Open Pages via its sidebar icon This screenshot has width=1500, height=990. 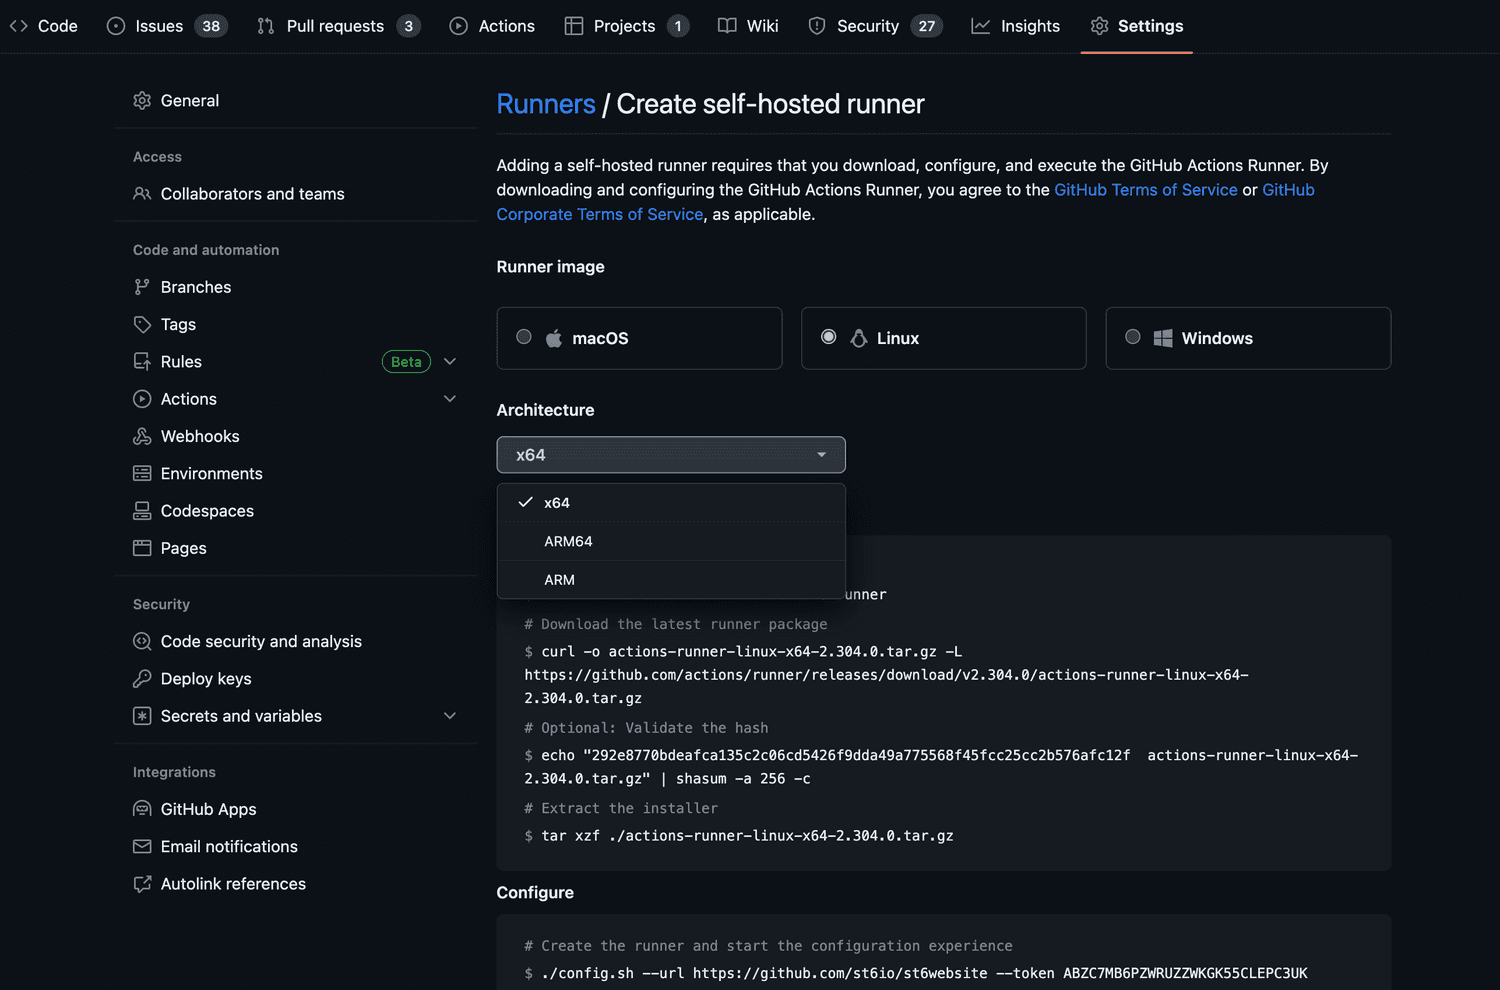(142, 548)
